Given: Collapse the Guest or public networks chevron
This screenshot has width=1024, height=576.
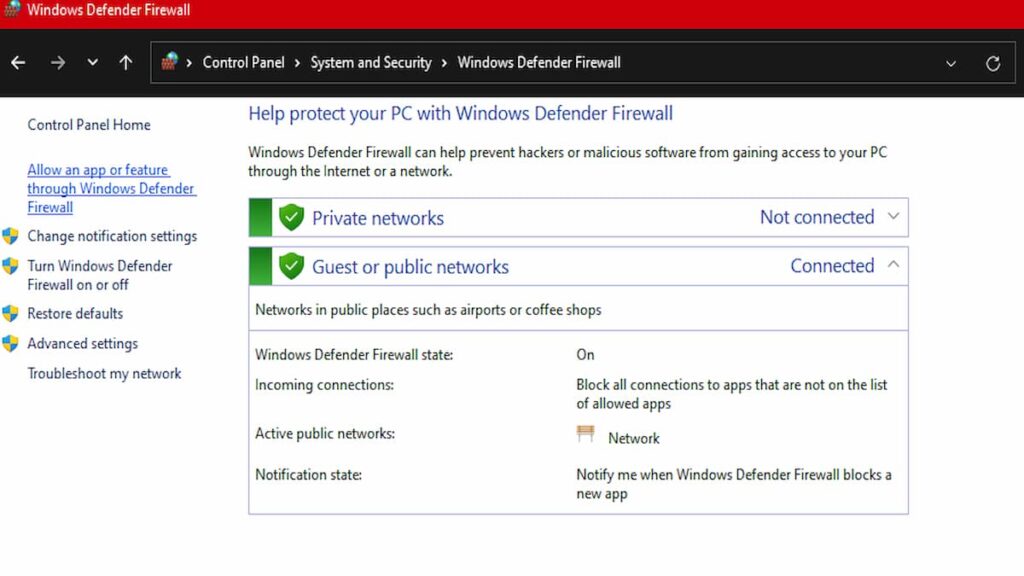Looking at the screenshot, I should tap(893, 264).
